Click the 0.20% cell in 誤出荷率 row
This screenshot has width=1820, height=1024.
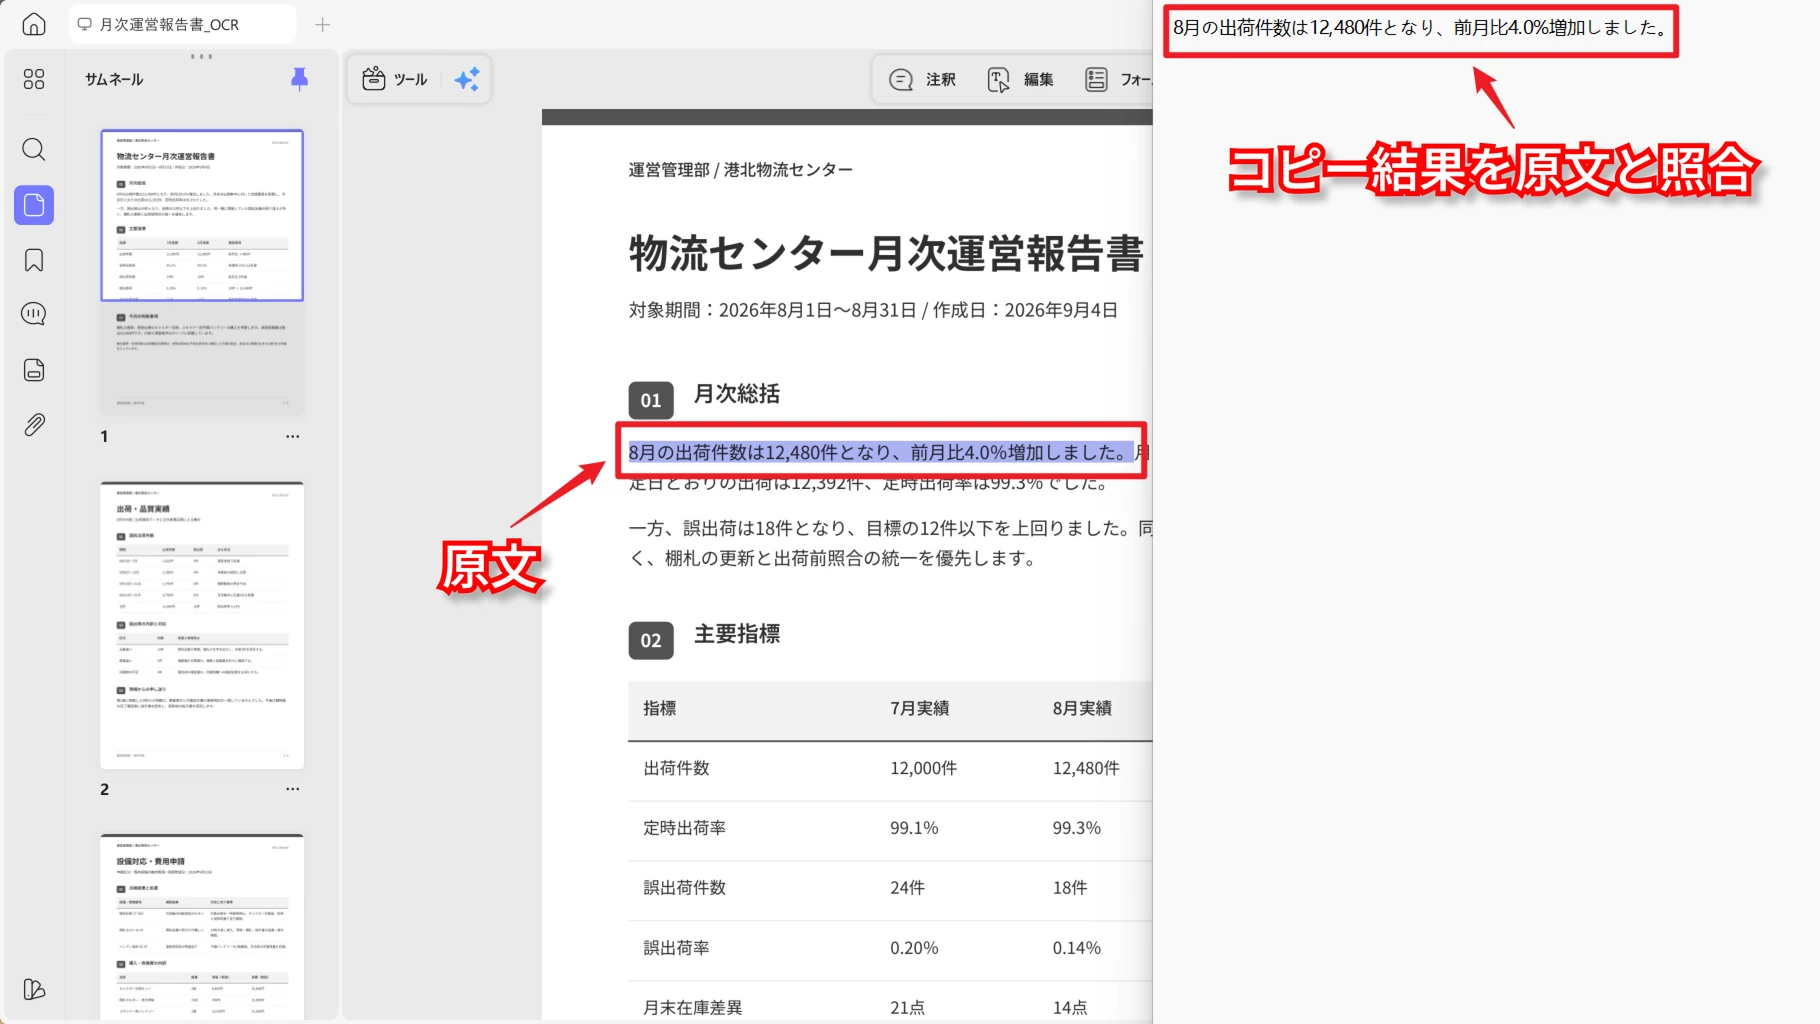[914, 948]
